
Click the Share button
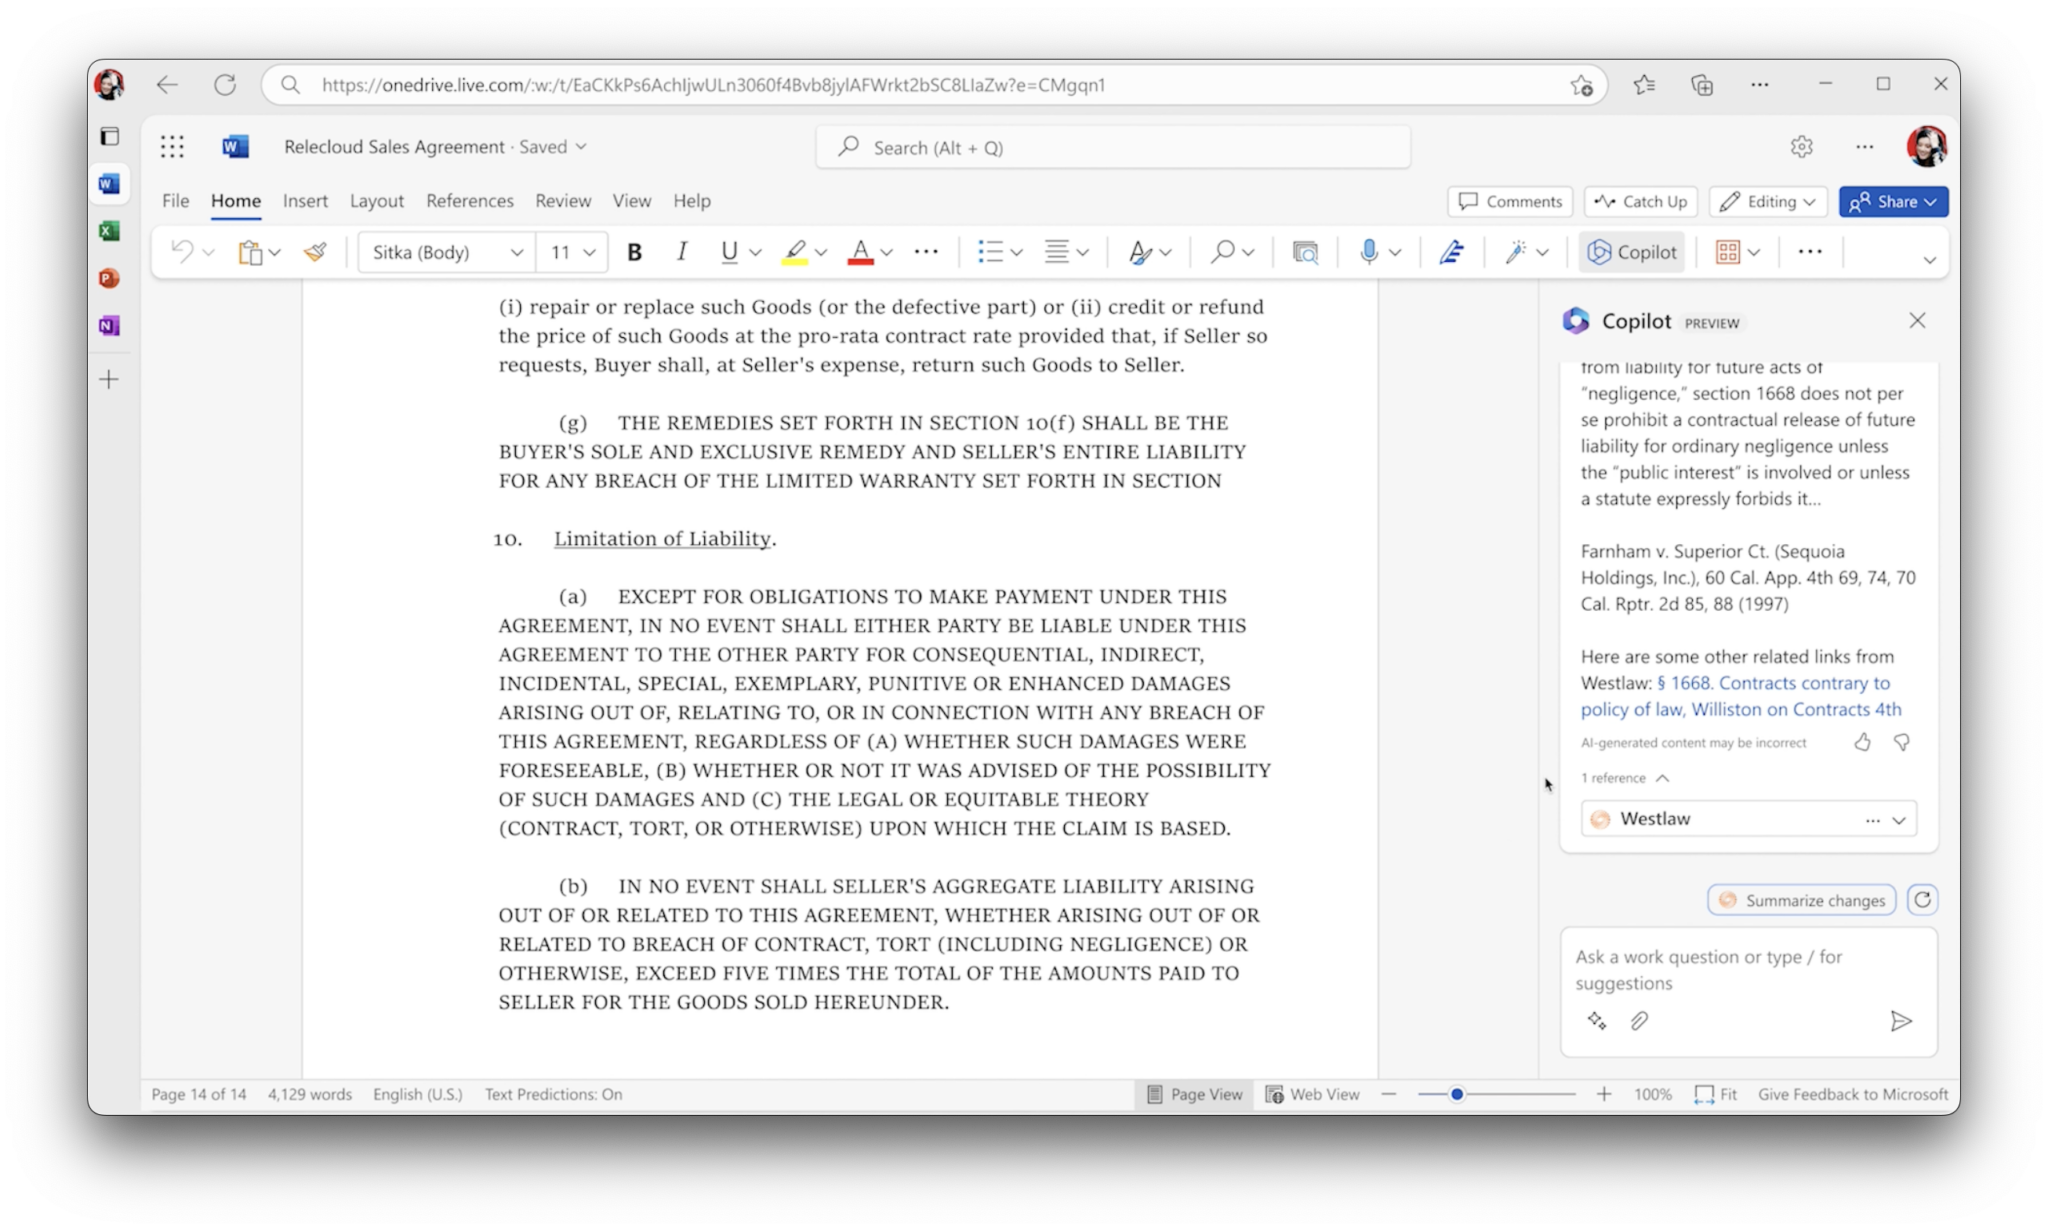click(1893, 201)
